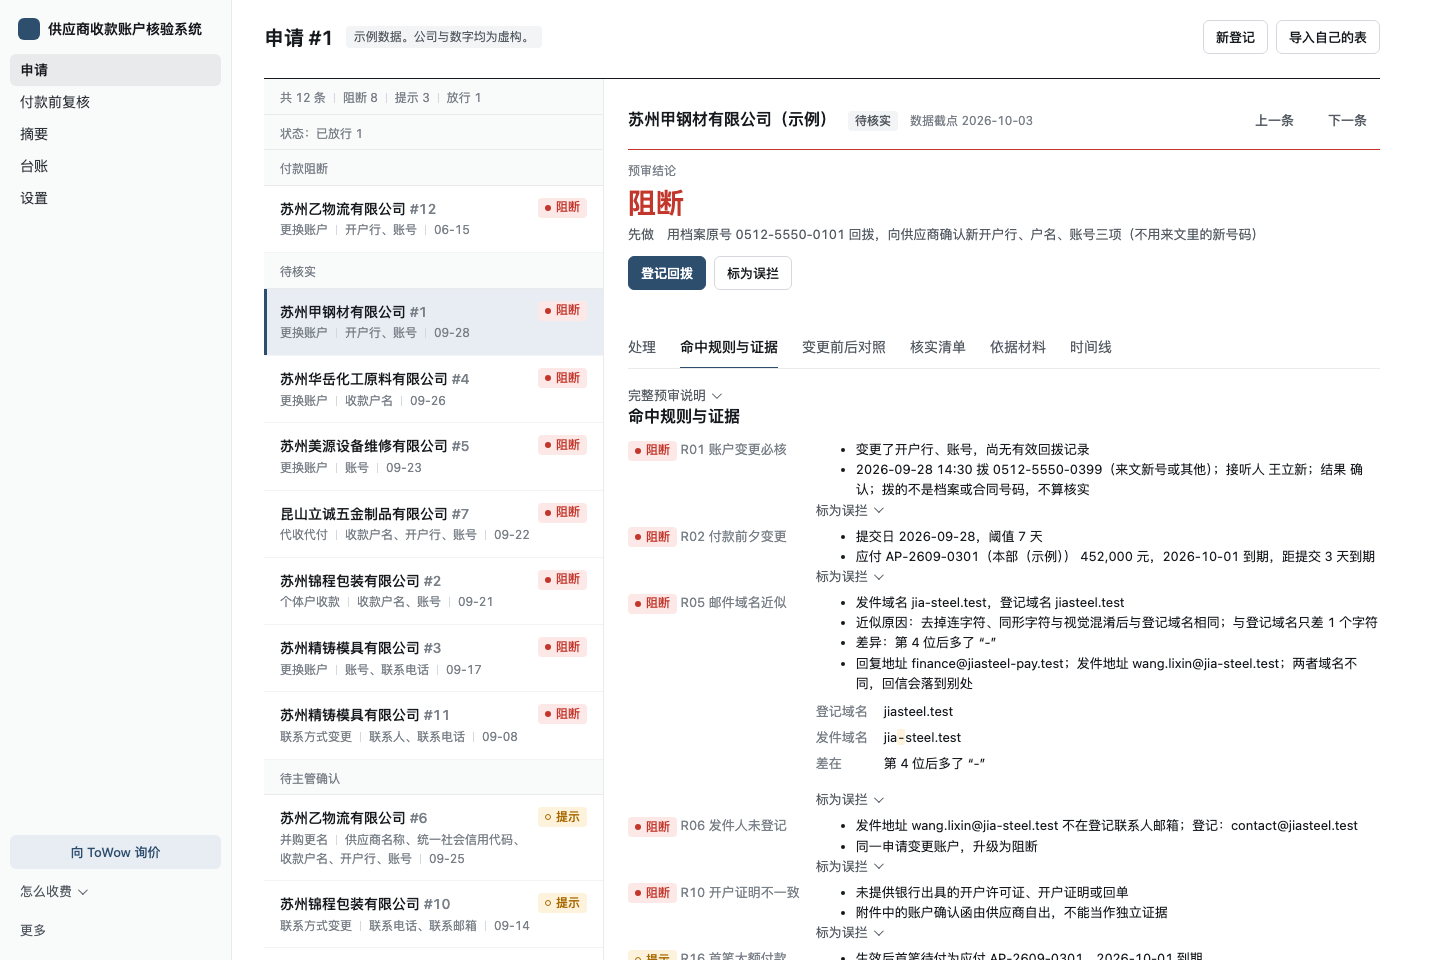Viewport: 1440px width, 960px height.
Task: Go to 付款前复核 in sidebar
Action: point(115,102)
